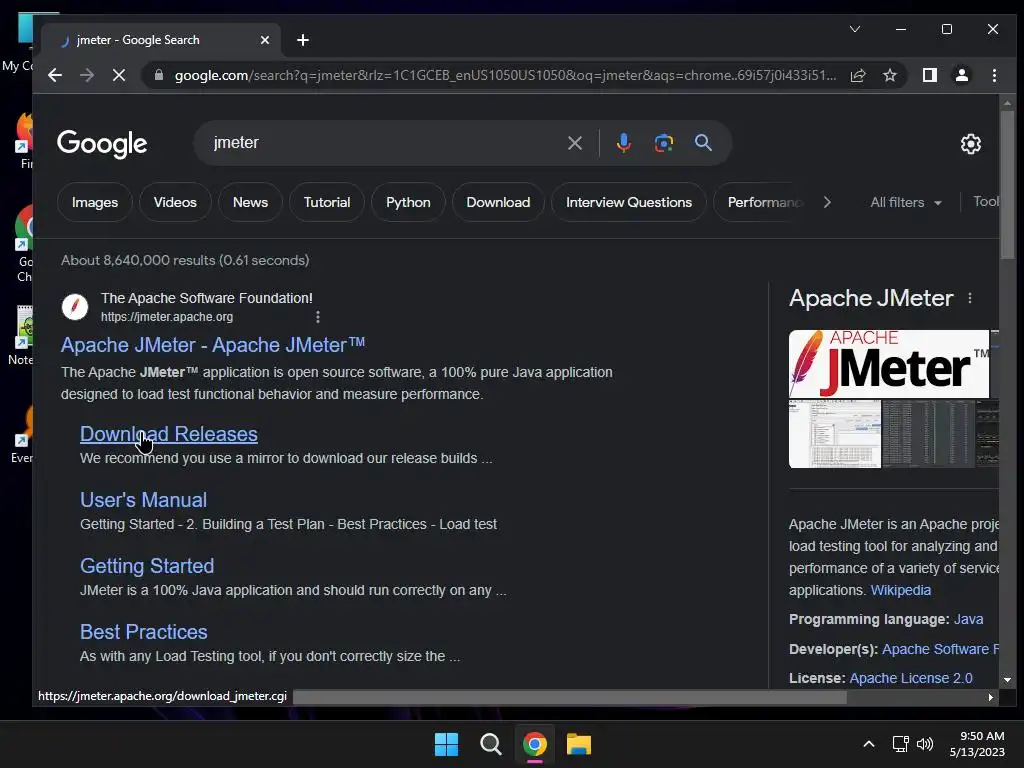
Task: Open the tab search dropdown arrow
Action: [x=854, y=29]
